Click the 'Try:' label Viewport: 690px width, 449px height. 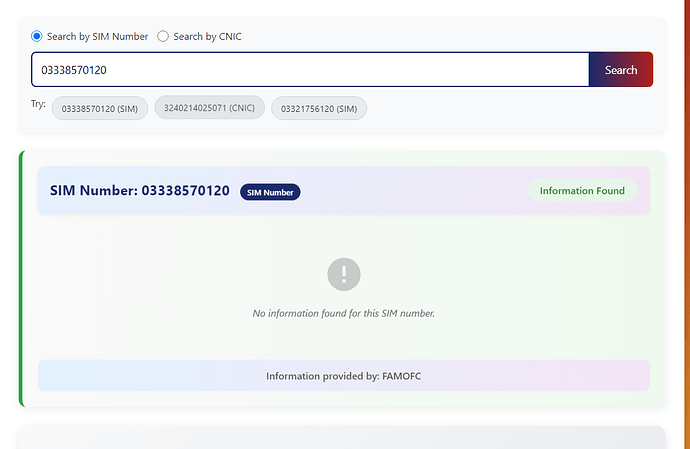tap(38, 104)
